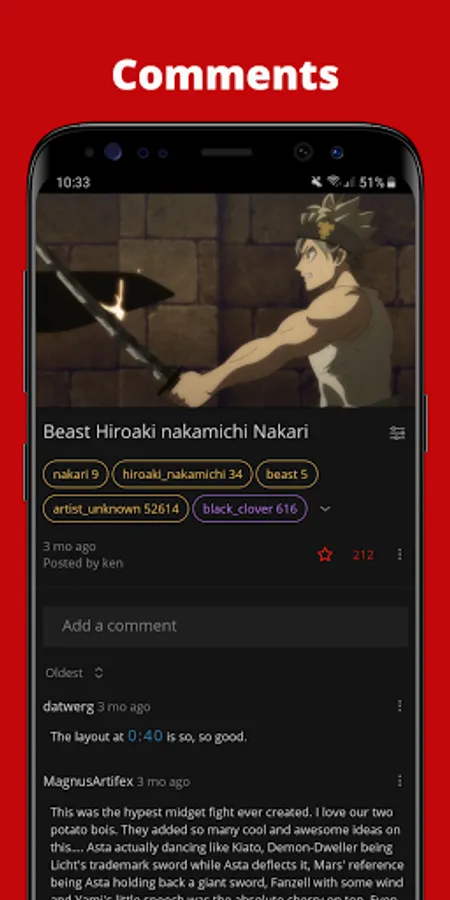This screenshot has height=900, width=450.
Task: Select the nakari 9 tag
Action: point(75,474)
